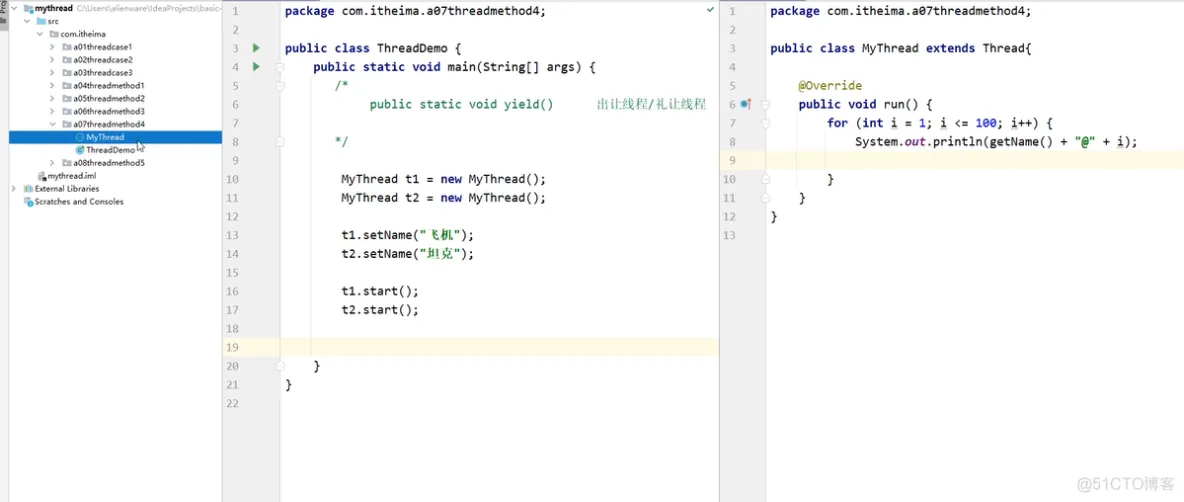Select the a02threadcase2 package name
Image resolution: width=1184 pixels, height=502 pixels.
coord(103,60)
